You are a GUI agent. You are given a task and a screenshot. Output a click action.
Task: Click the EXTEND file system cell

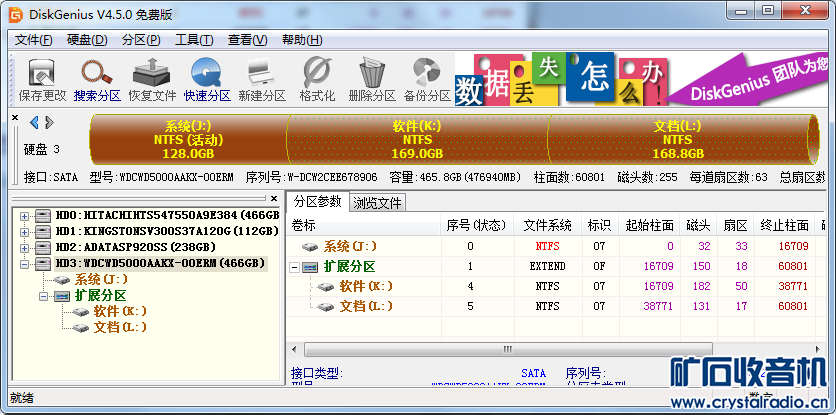coord(548,267)
